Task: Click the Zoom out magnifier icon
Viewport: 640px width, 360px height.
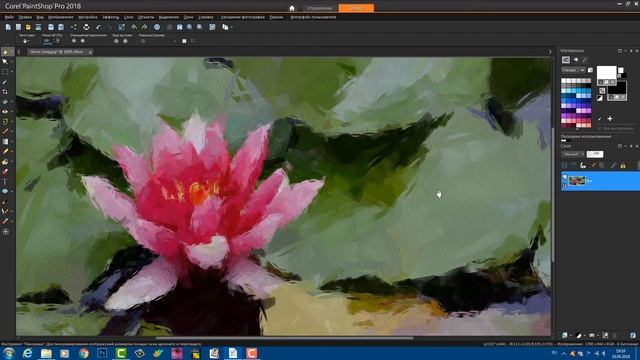Action: pos(200,27)
